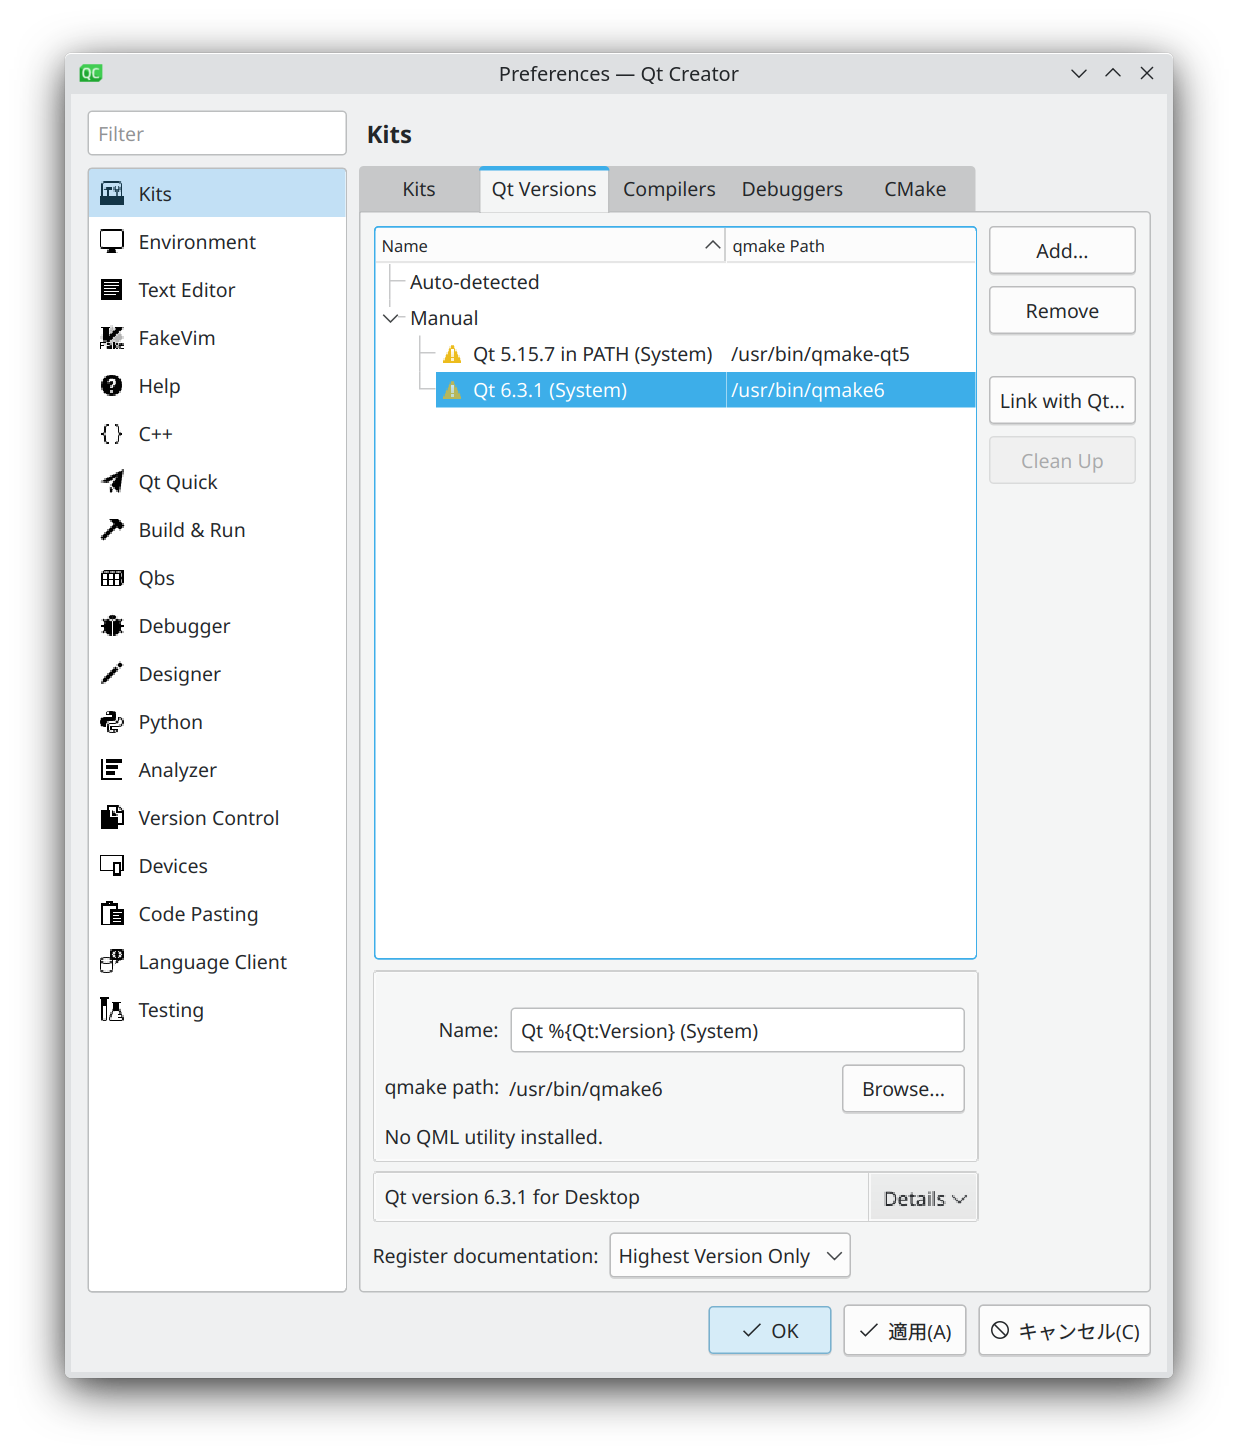Click the Code Pasting clipboard icon
The height and width of the screenshot is (1455, 1238).
click(x=112, y=913)
